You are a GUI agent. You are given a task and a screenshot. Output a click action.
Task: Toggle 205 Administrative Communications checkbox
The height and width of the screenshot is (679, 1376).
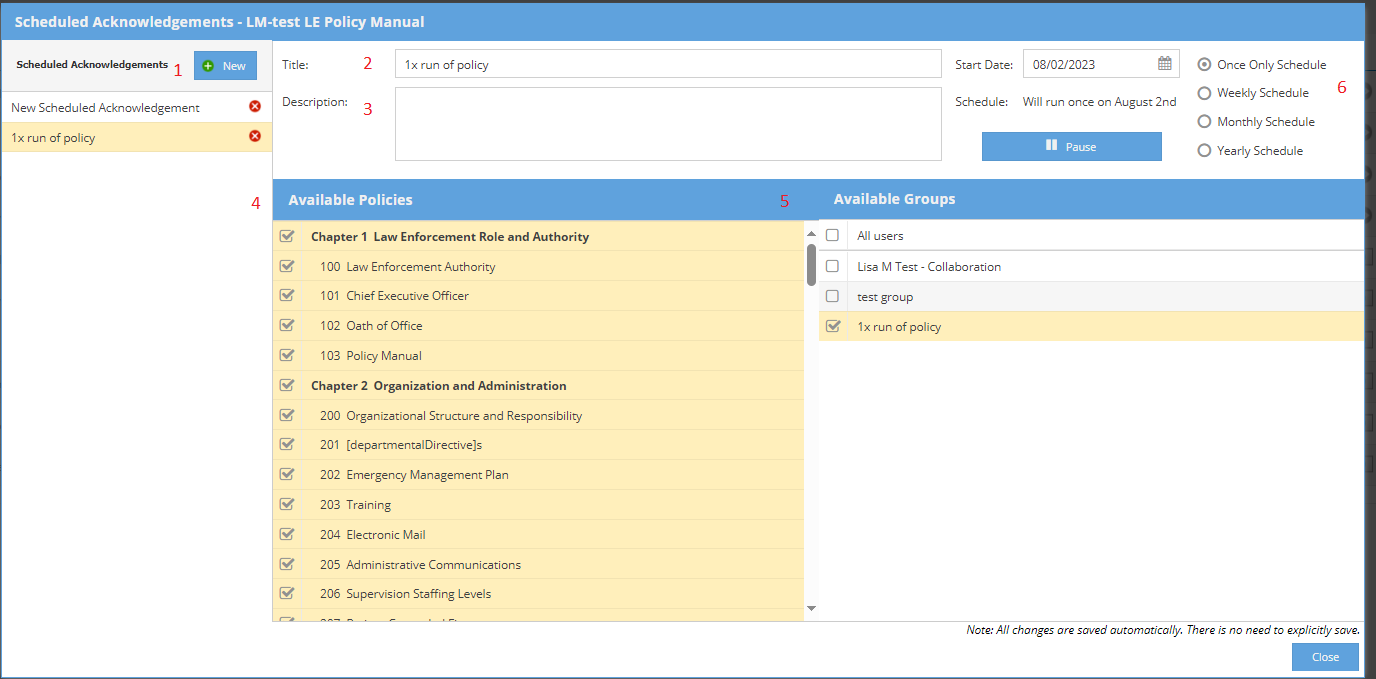(x=287, y=564)
